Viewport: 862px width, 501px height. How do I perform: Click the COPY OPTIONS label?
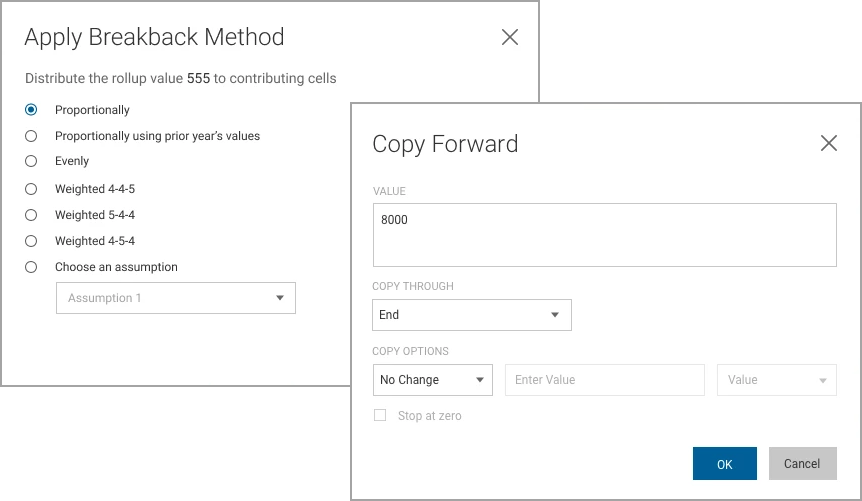coord(410,351)
